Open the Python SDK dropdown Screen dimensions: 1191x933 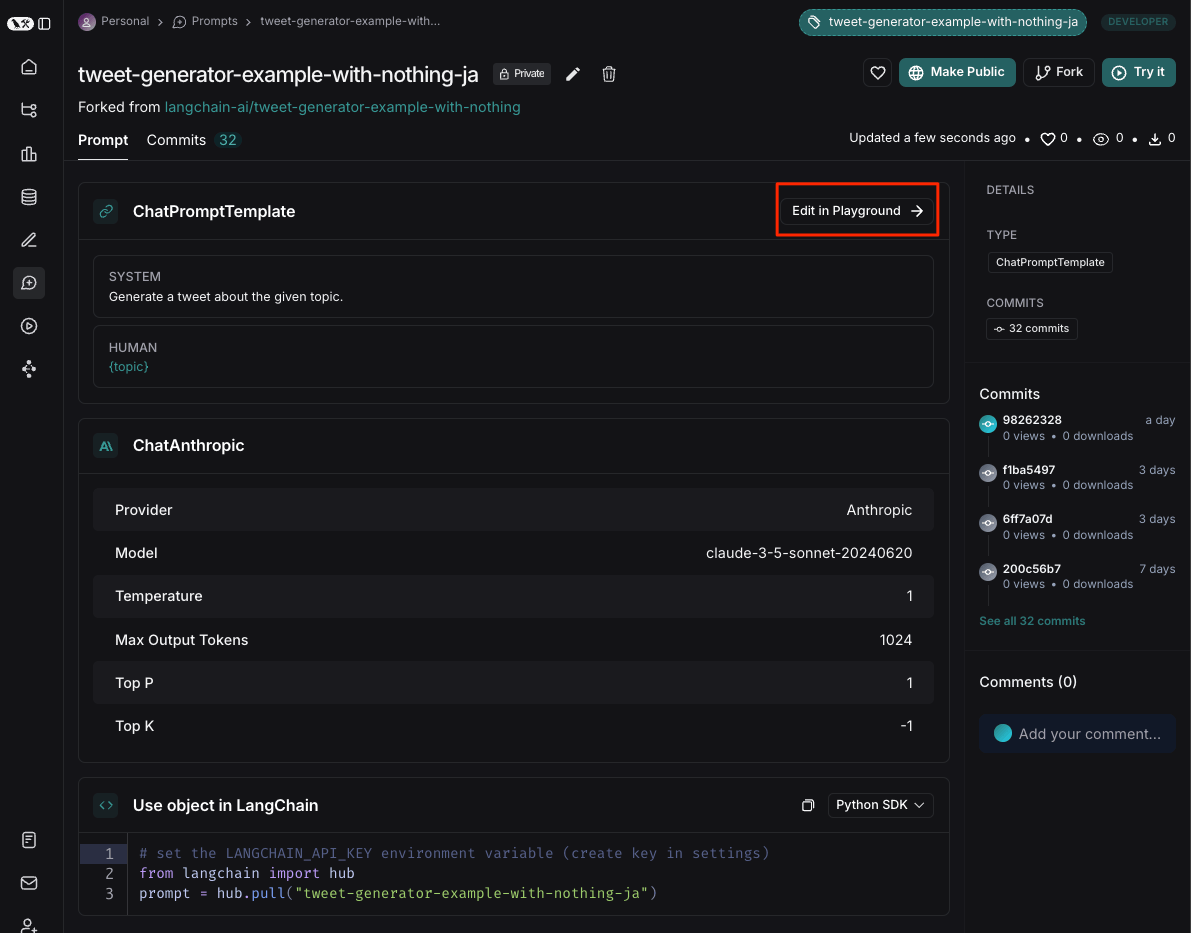tap(880, 805)
